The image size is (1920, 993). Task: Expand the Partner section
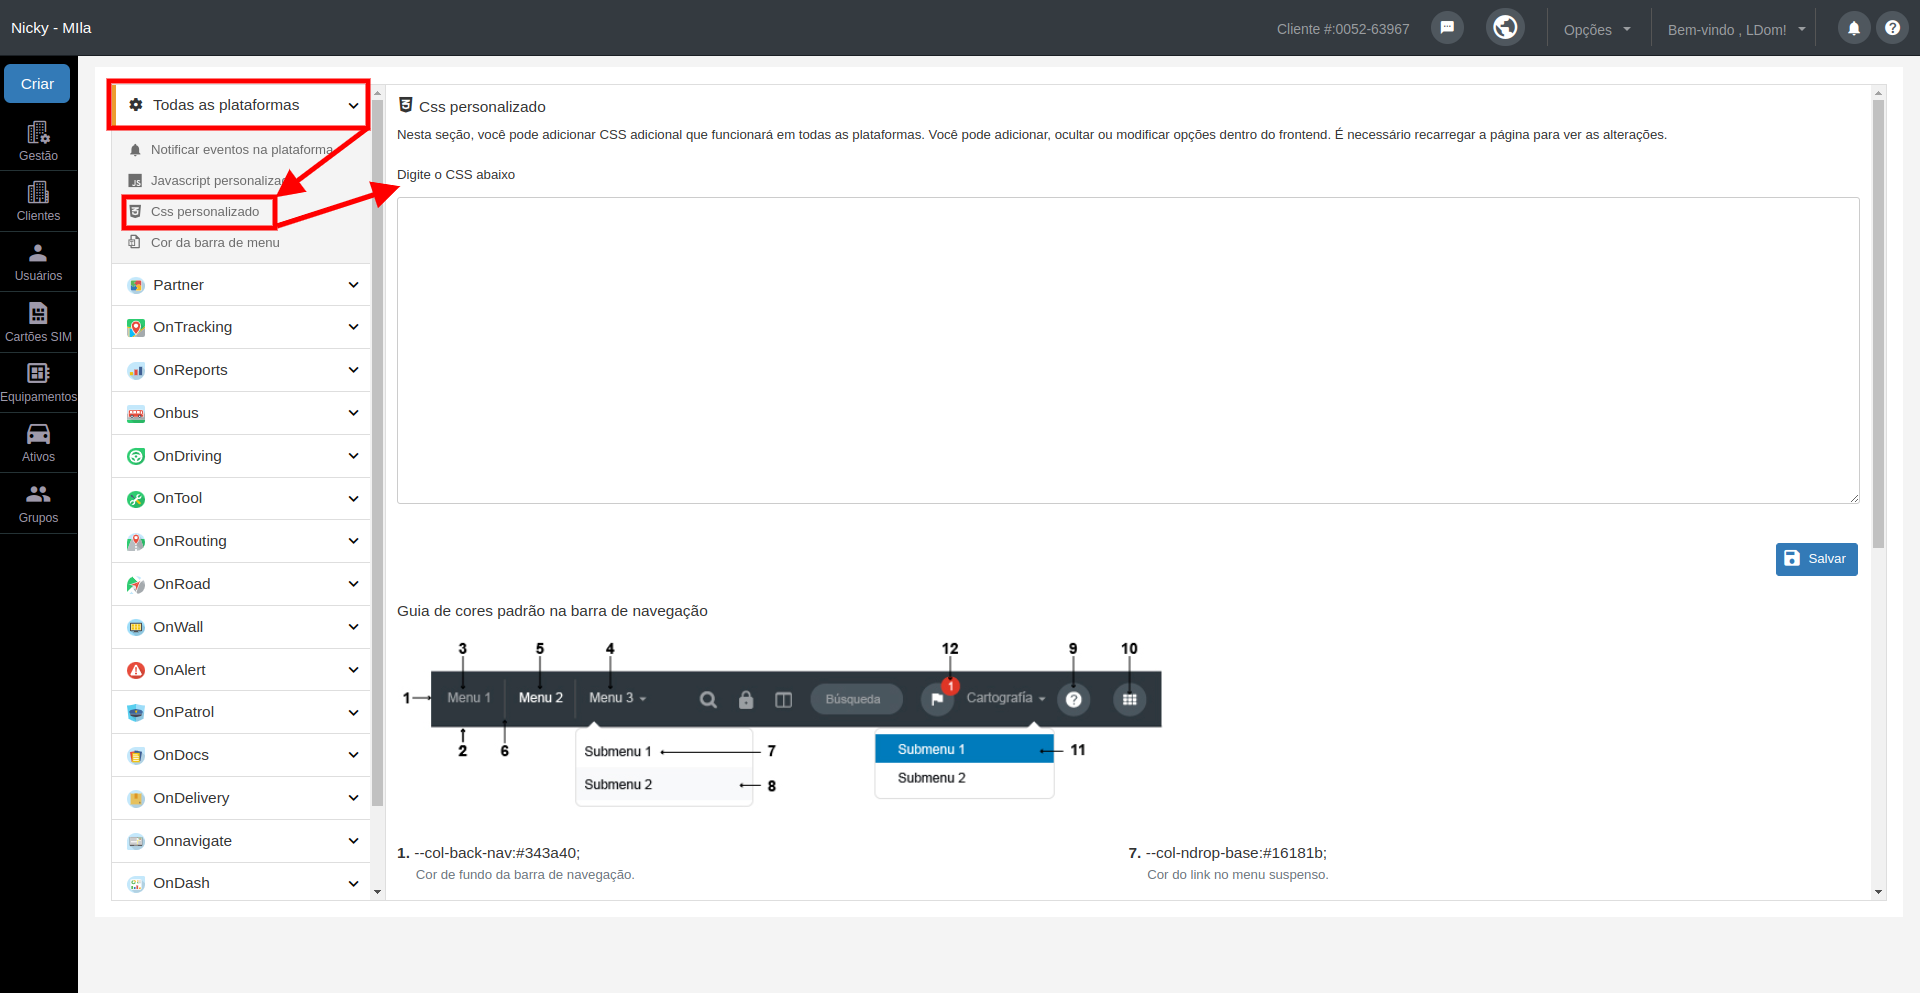[241, 285]
